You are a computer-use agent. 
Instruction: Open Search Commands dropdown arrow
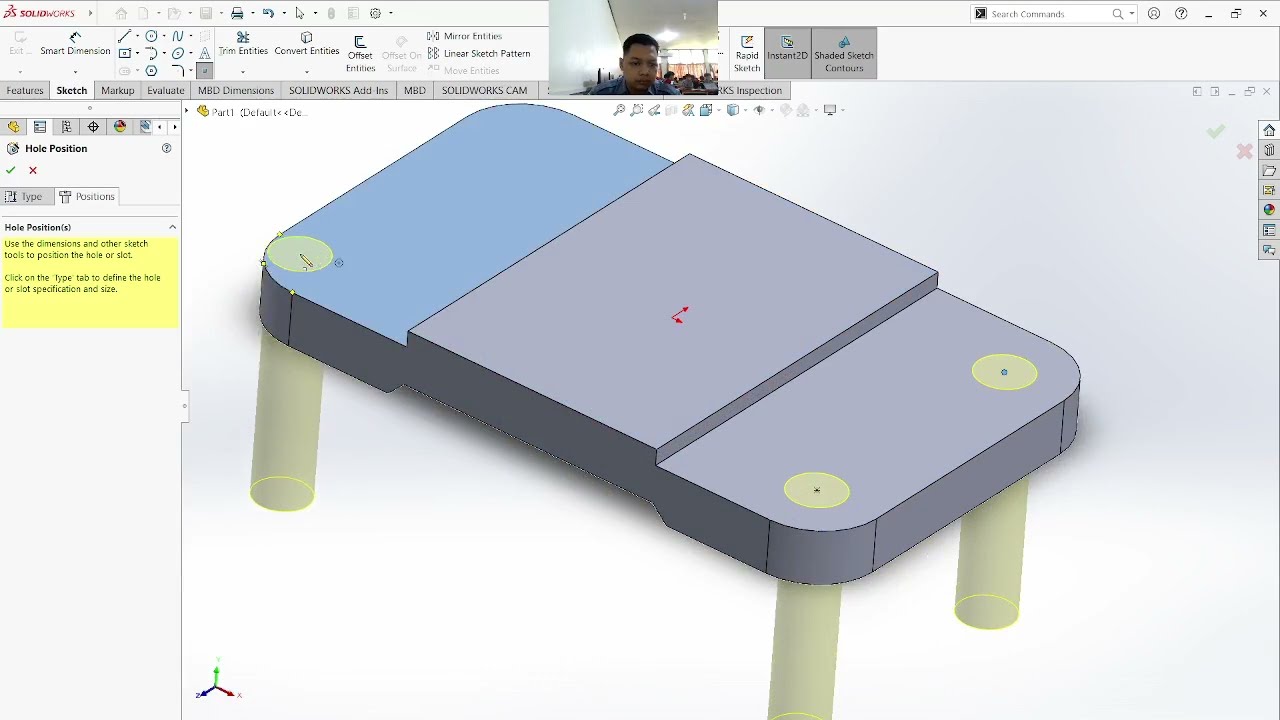point(1131,13)
